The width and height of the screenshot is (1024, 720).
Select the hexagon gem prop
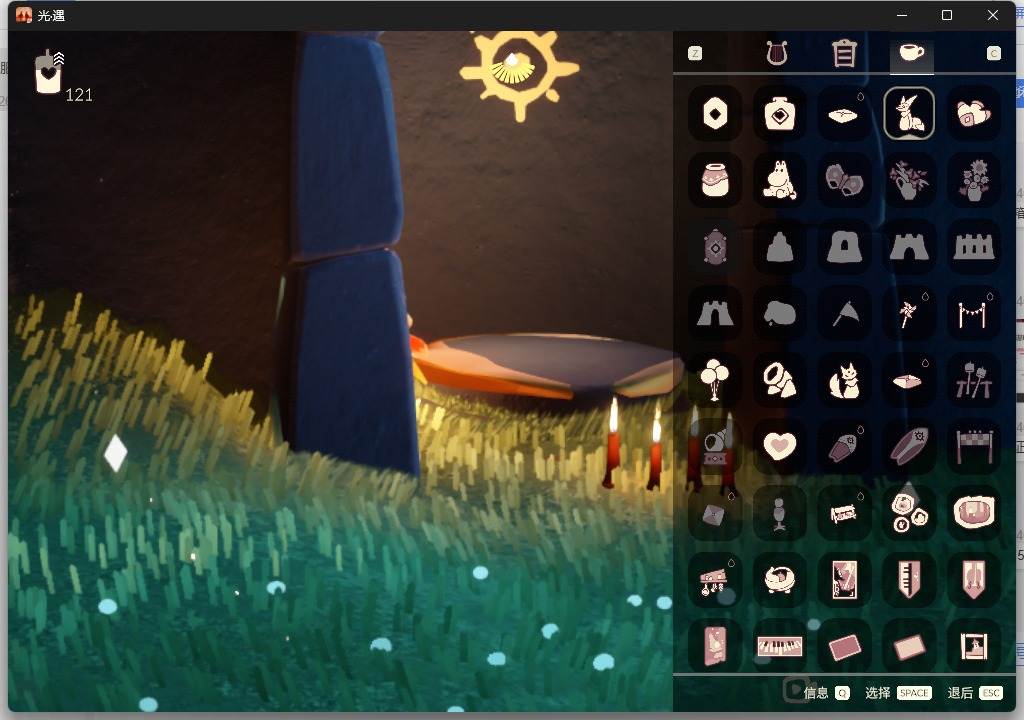point(715,114)
